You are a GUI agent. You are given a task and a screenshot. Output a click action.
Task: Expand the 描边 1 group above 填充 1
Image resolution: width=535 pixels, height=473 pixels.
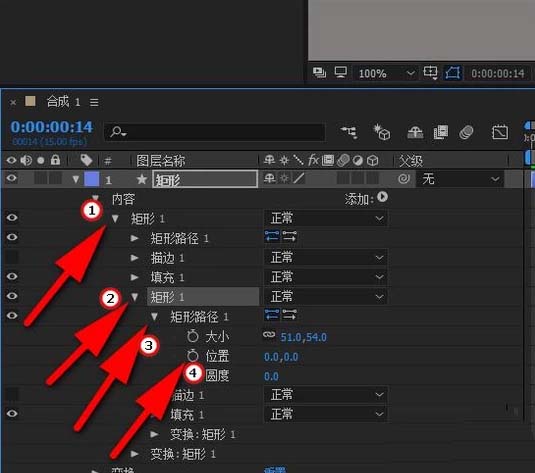[x=135, y=258]
